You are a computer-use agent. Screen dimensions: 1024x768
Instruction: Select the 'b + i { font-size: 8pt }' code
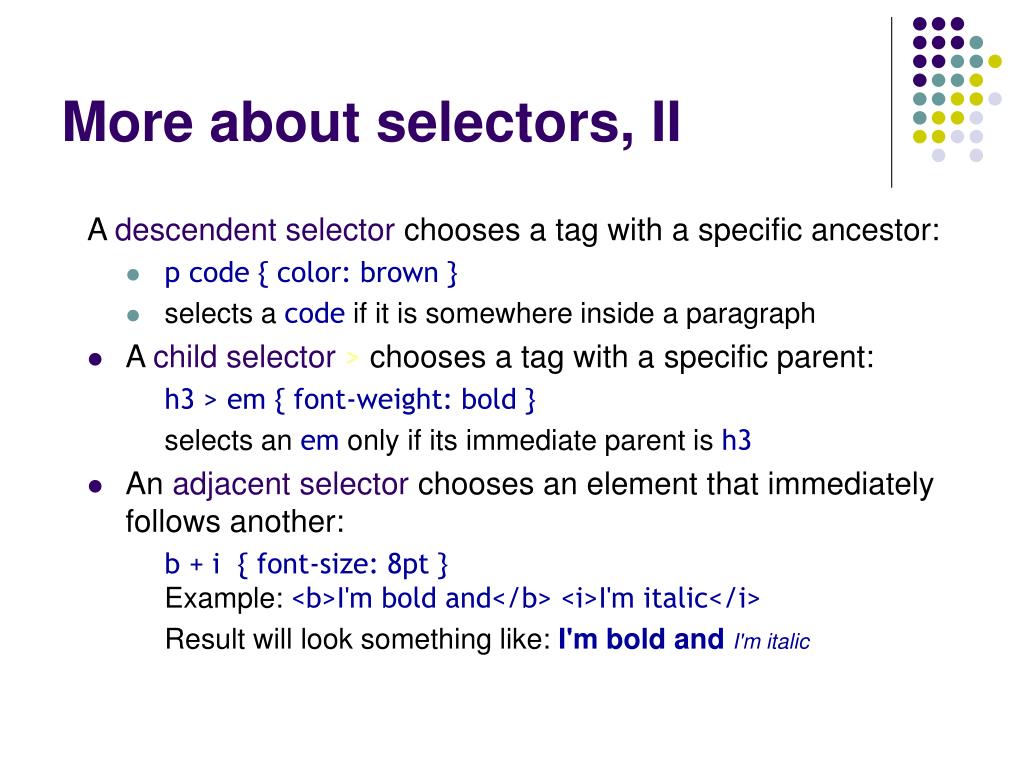306,564
